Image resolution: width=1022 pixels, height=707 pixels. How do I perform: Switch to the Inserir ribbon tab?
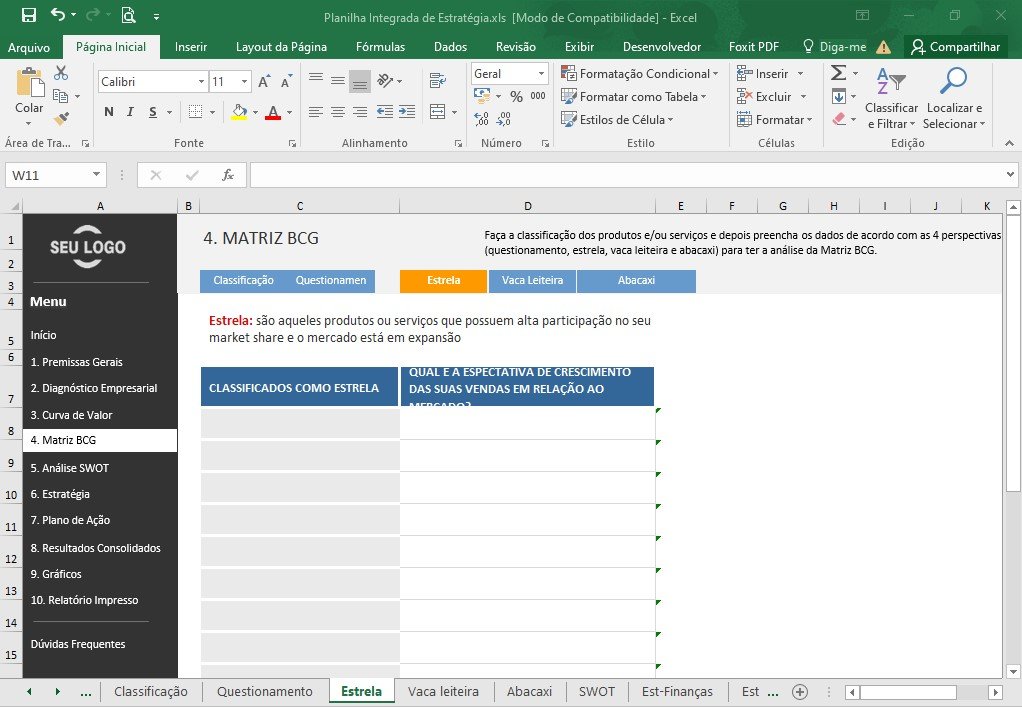(191, 47)
